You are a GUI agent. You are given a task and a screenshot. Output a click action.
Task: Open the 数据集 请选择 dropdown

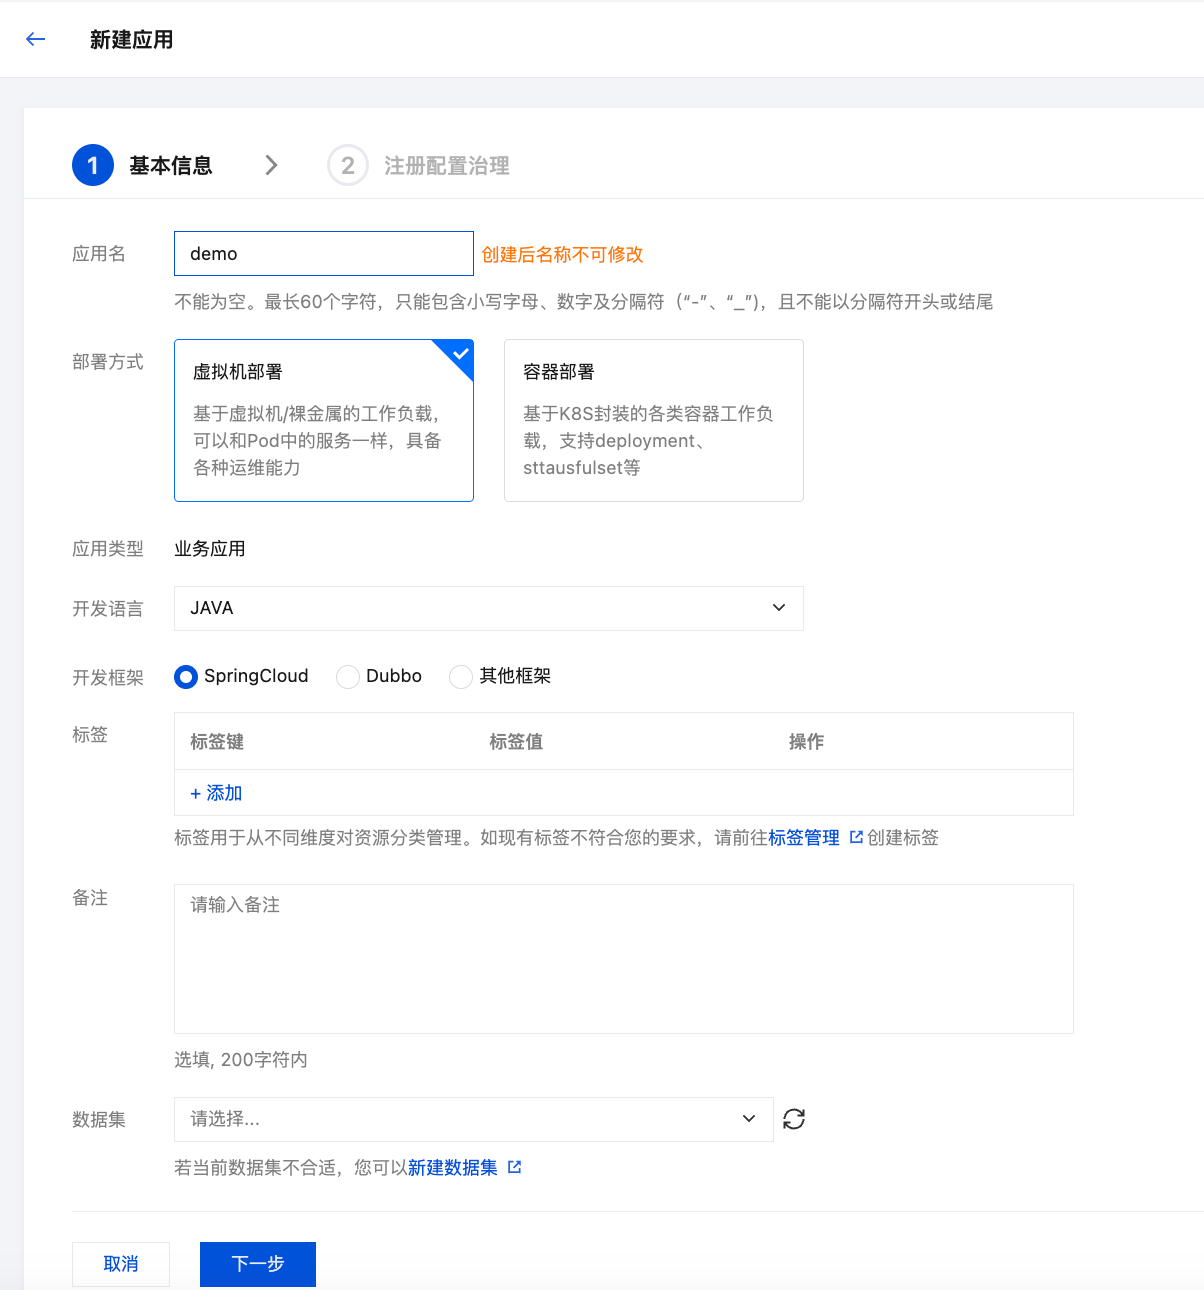[x=474, y=1119]
